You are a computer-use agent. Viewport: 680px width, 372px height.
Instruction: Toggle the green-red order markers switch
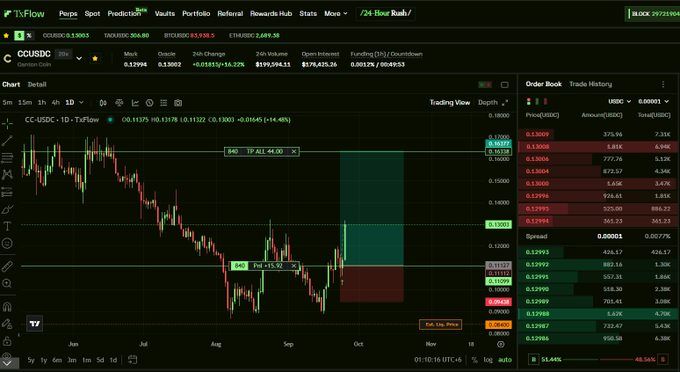click(485, 85)
